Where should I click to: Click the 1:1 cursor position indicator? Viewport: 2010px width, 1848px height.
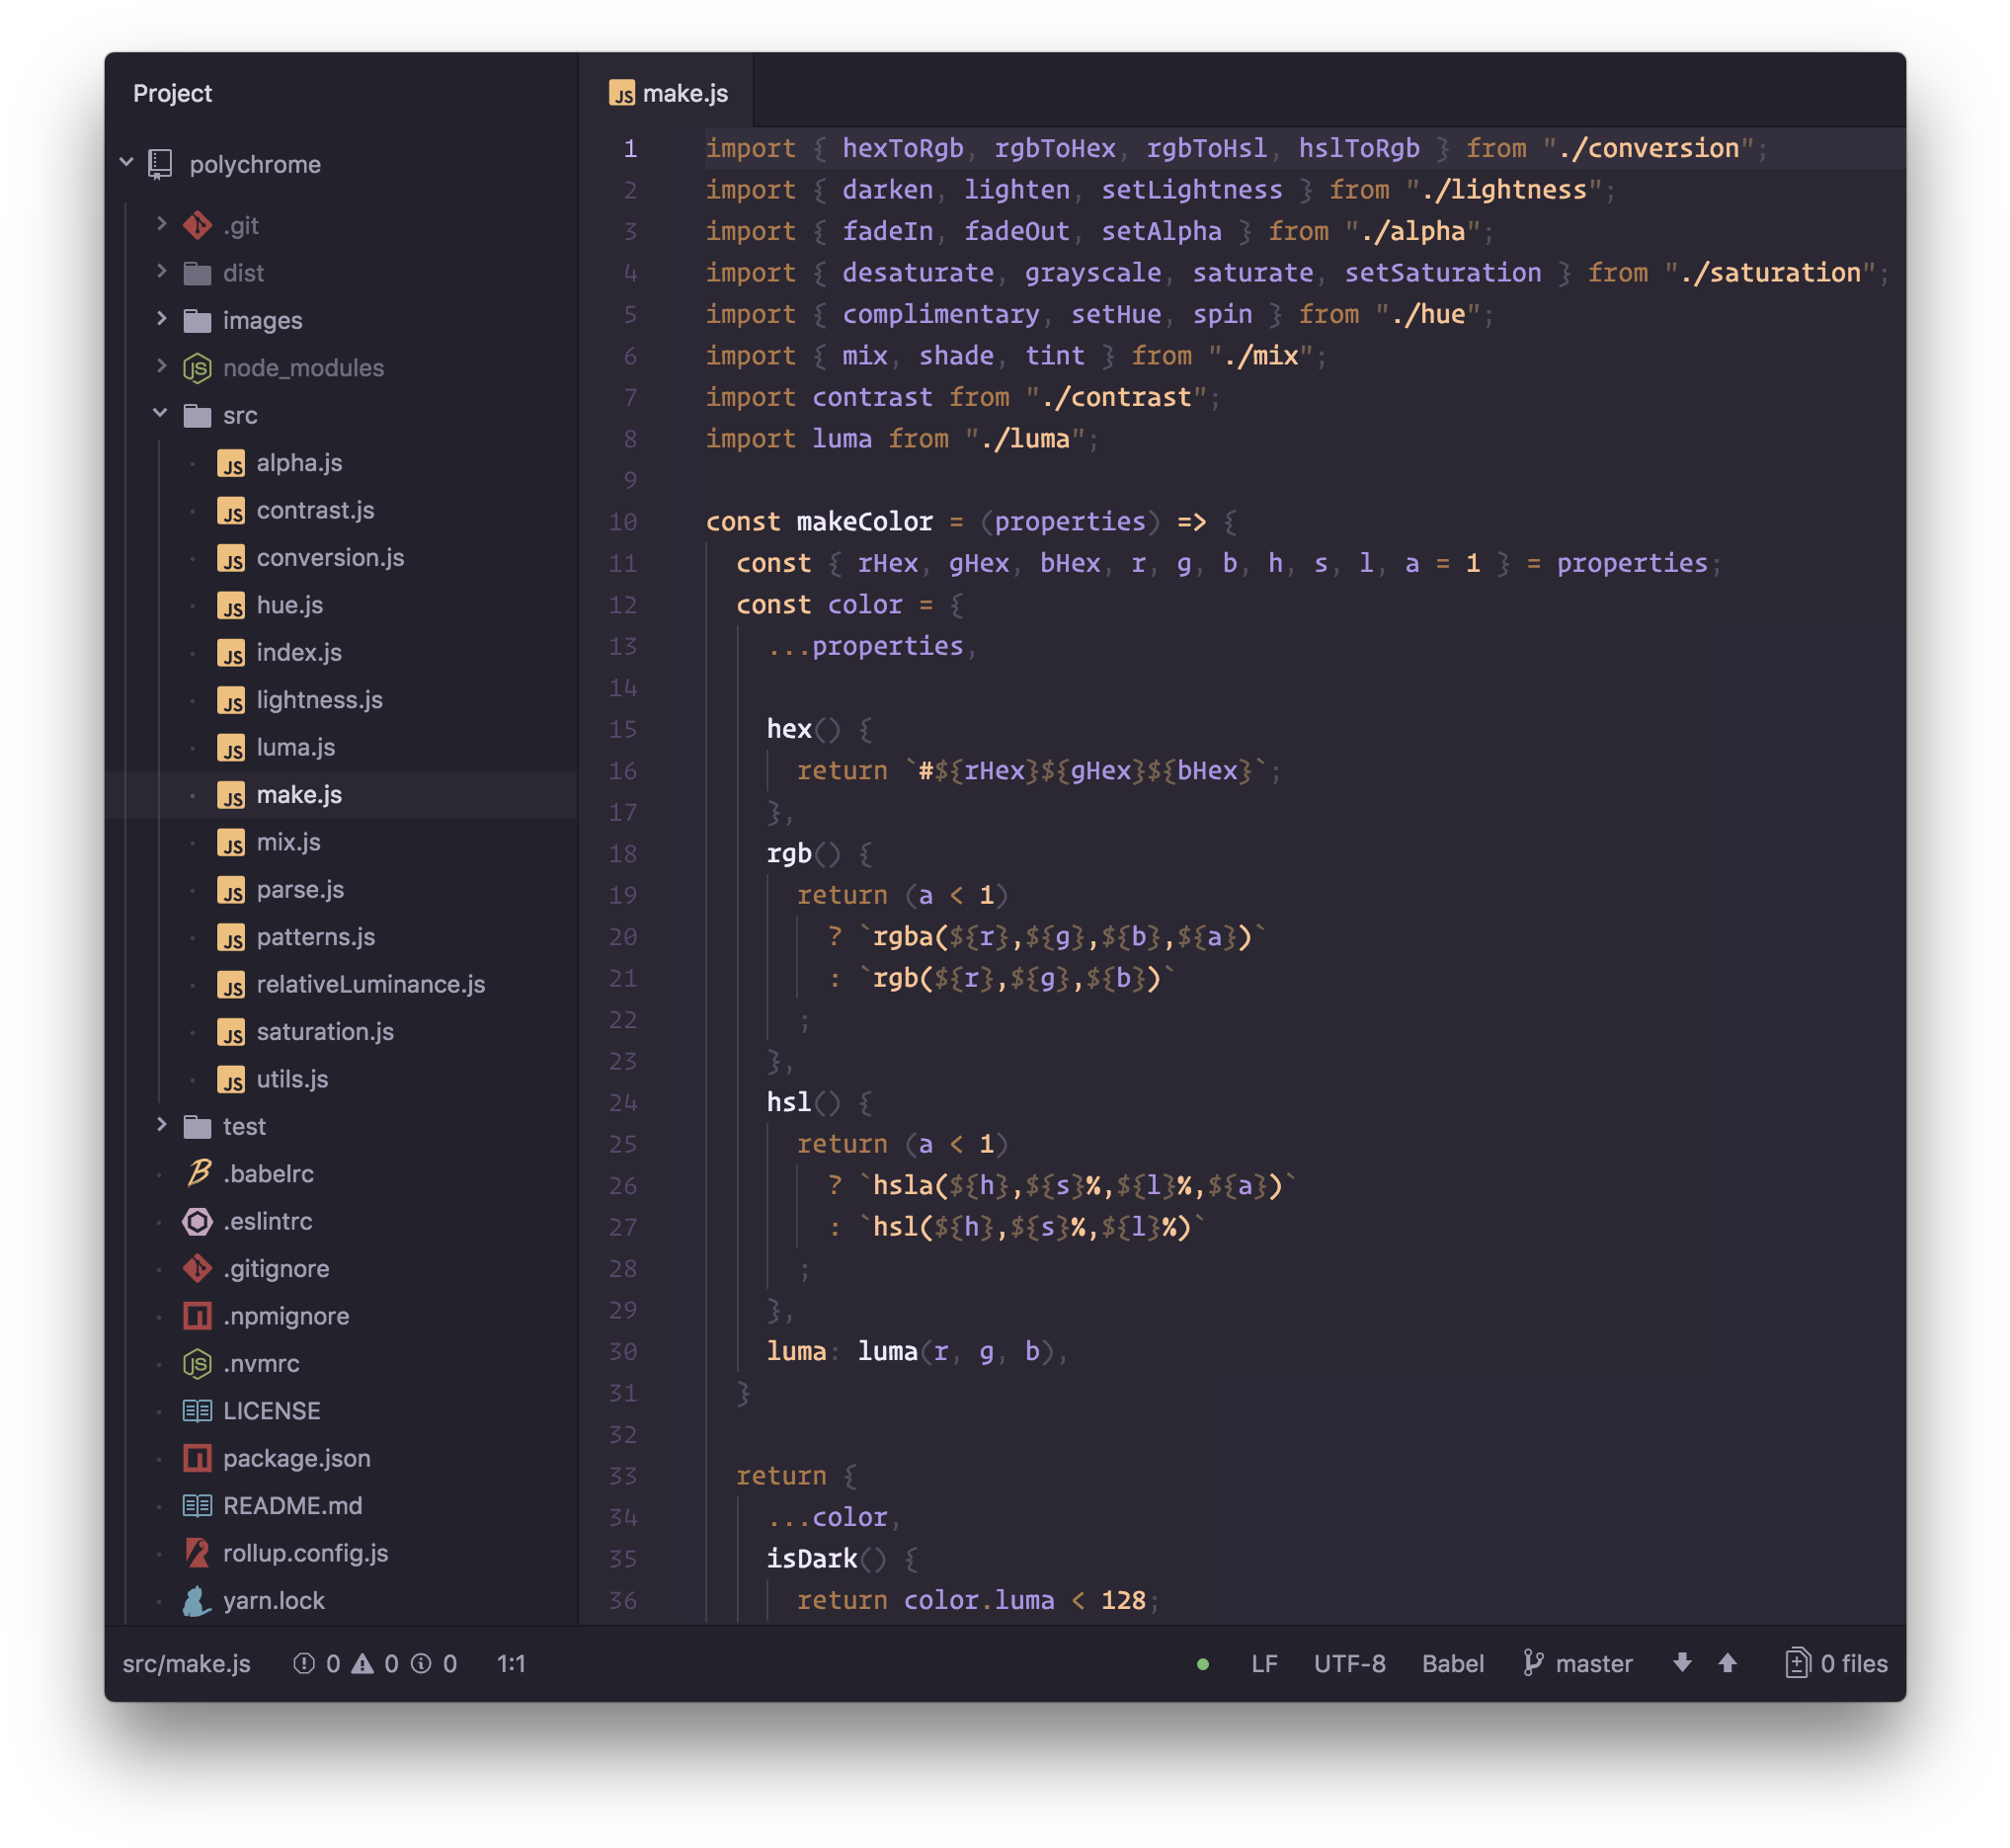coord(511,1663)
